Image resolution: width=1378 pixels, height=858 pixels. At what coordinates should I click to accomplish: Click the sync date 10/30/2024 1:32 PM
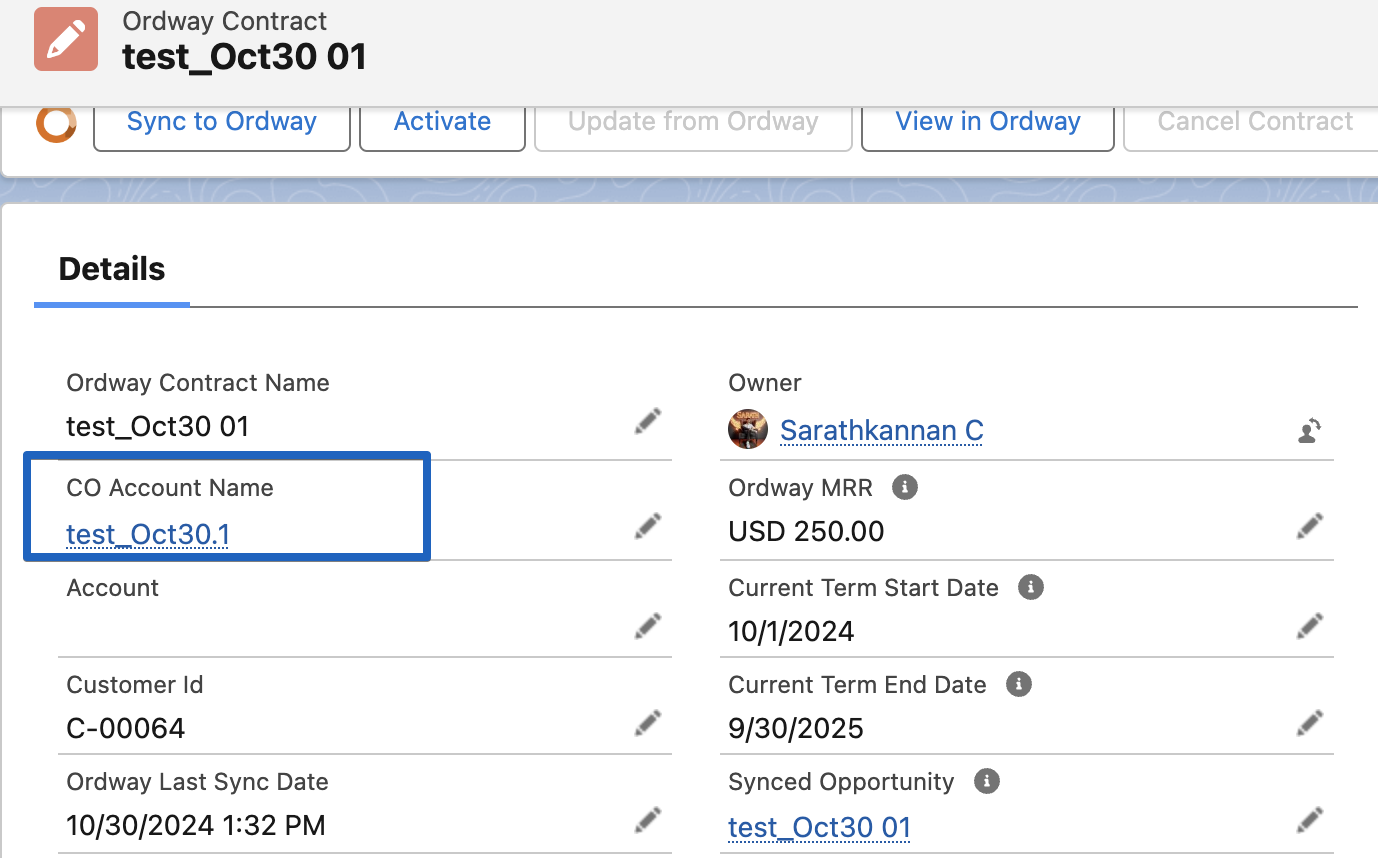pyautogui.click(x=196, y=826)
